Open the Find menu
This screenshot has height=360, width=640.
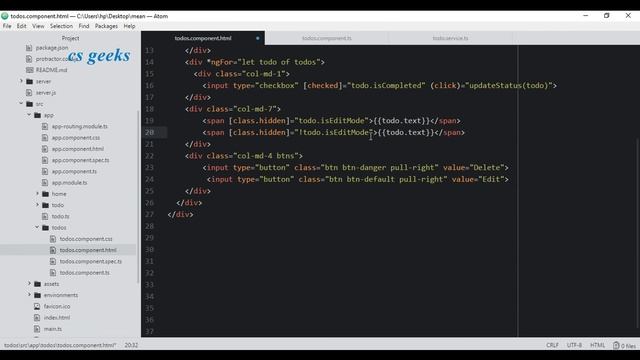(84, 26)
